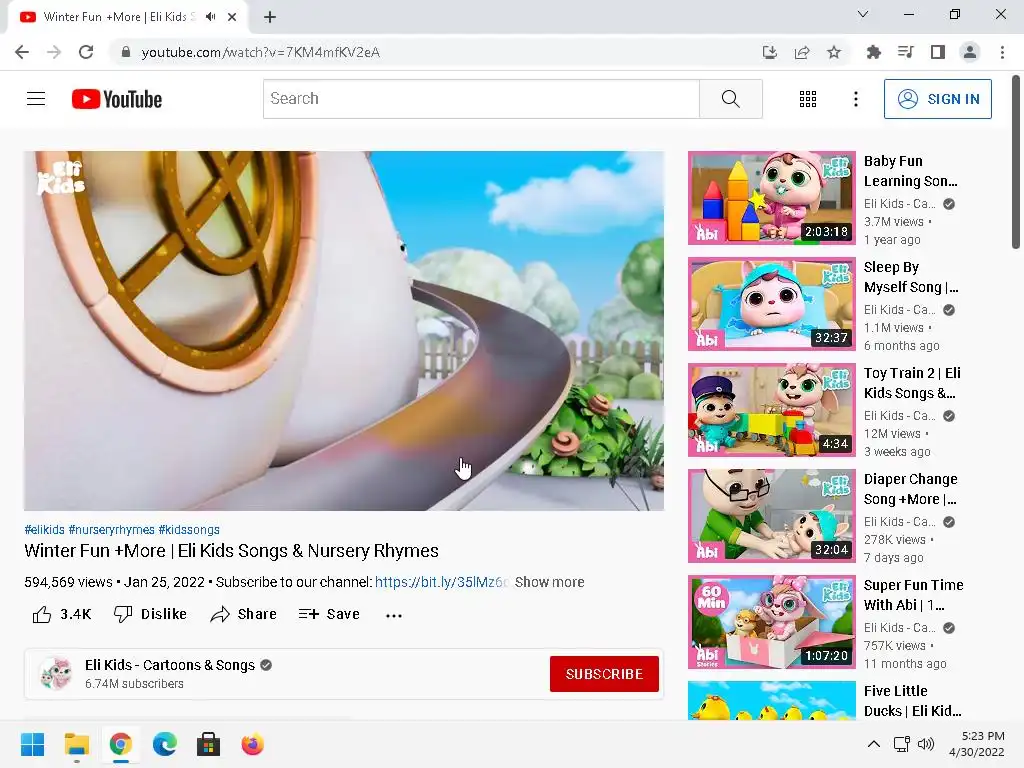Open media controls in Chrome toolbar
The height and width of the screenshot is (768, 1024).
tap(905, 52)
